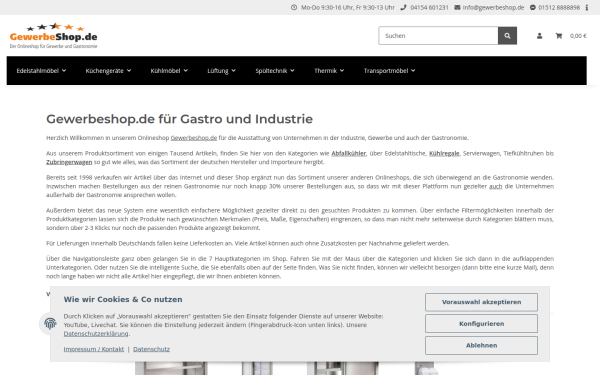
Task: Expand the Lüftung menu
Action: pyautogui.click(x=222, y=70)
